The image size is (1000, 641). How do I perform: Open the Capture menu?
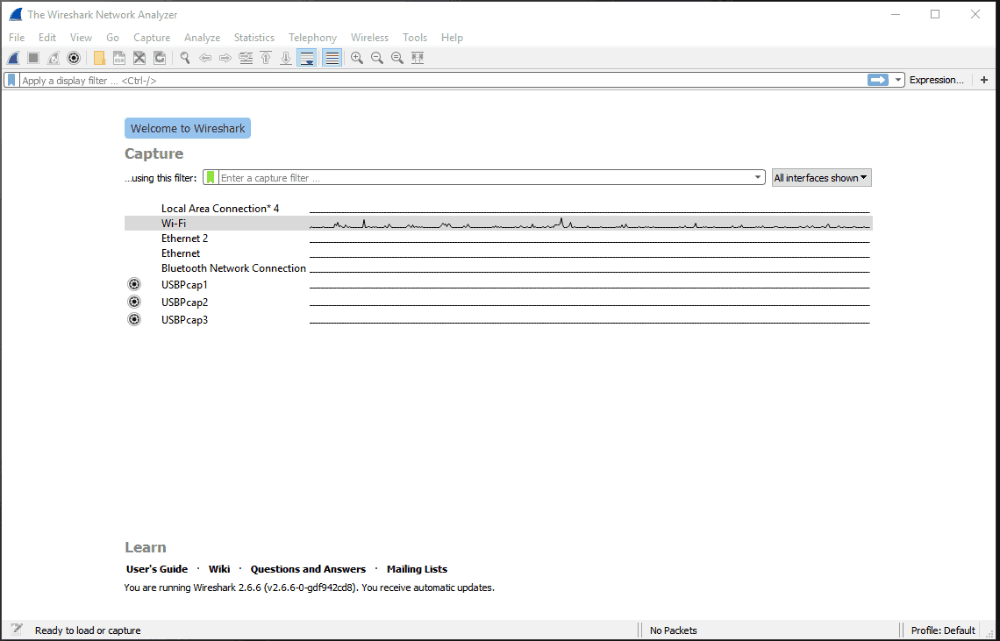[x=152, y=38]
